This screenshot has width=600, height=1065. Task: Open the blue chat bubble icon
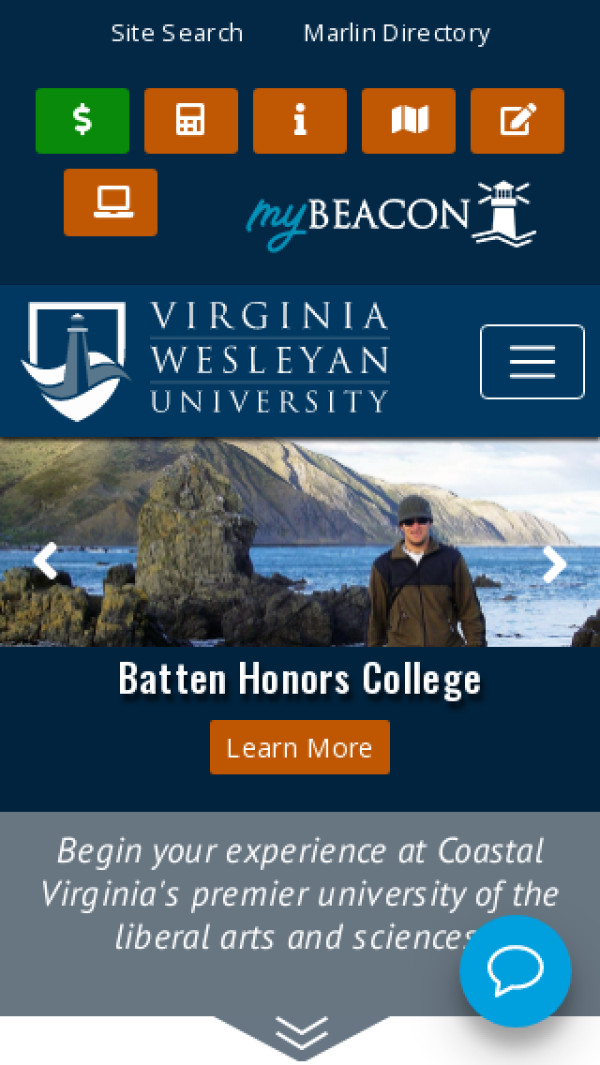pos(515,971)
